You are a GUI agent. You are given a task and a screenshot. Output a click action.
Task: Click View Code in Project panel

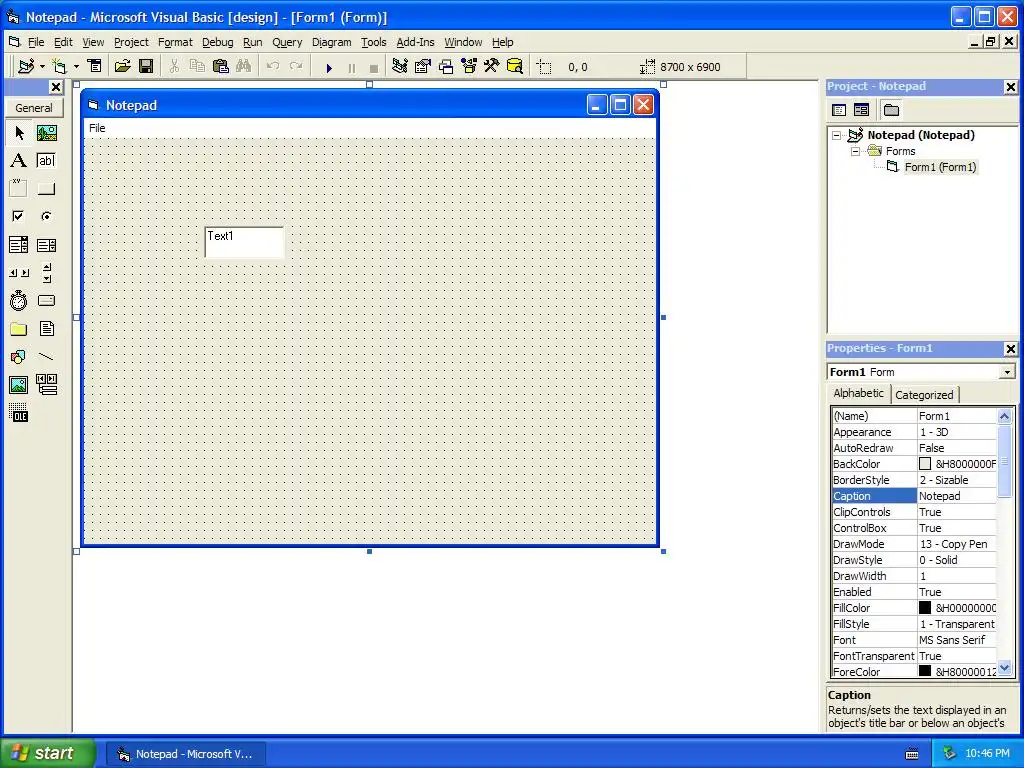[x=839, y=110]
